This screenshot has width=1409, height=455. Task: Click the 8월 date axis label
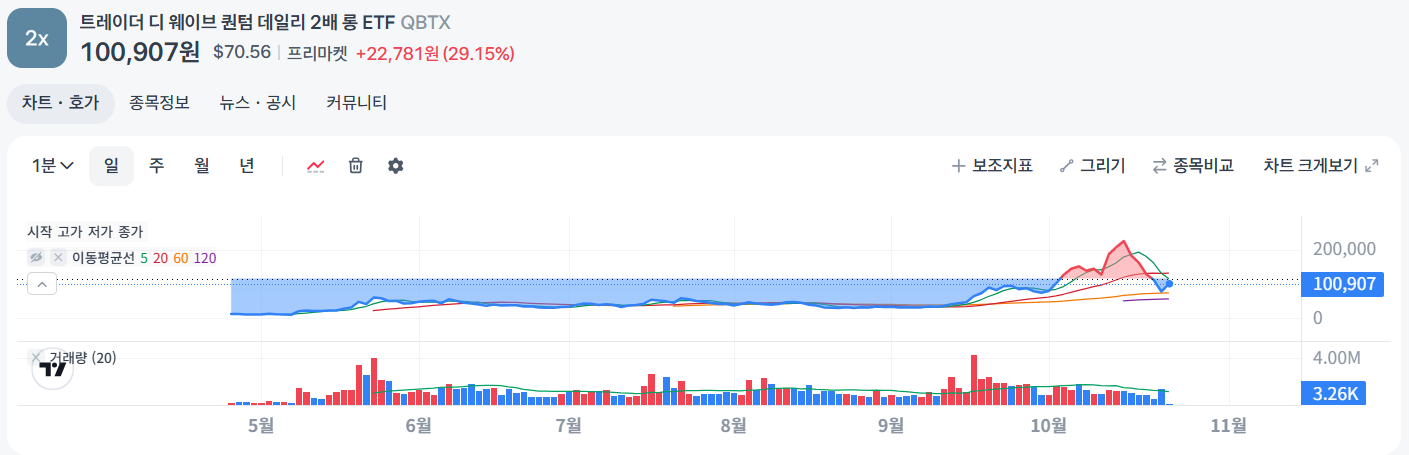[733, 426]
